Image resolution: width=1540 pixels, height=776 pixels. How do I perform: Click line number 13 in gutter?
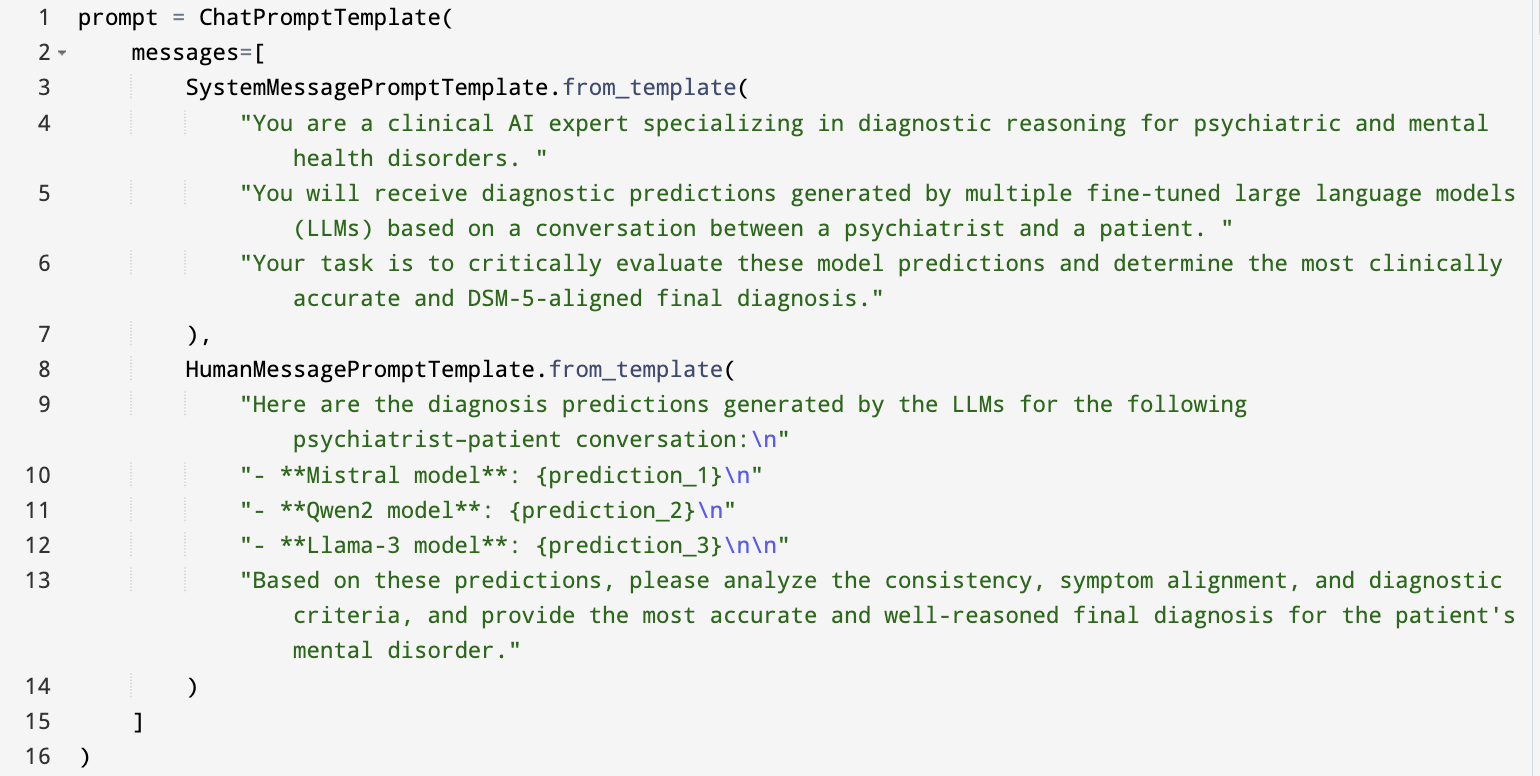(37, 580)
